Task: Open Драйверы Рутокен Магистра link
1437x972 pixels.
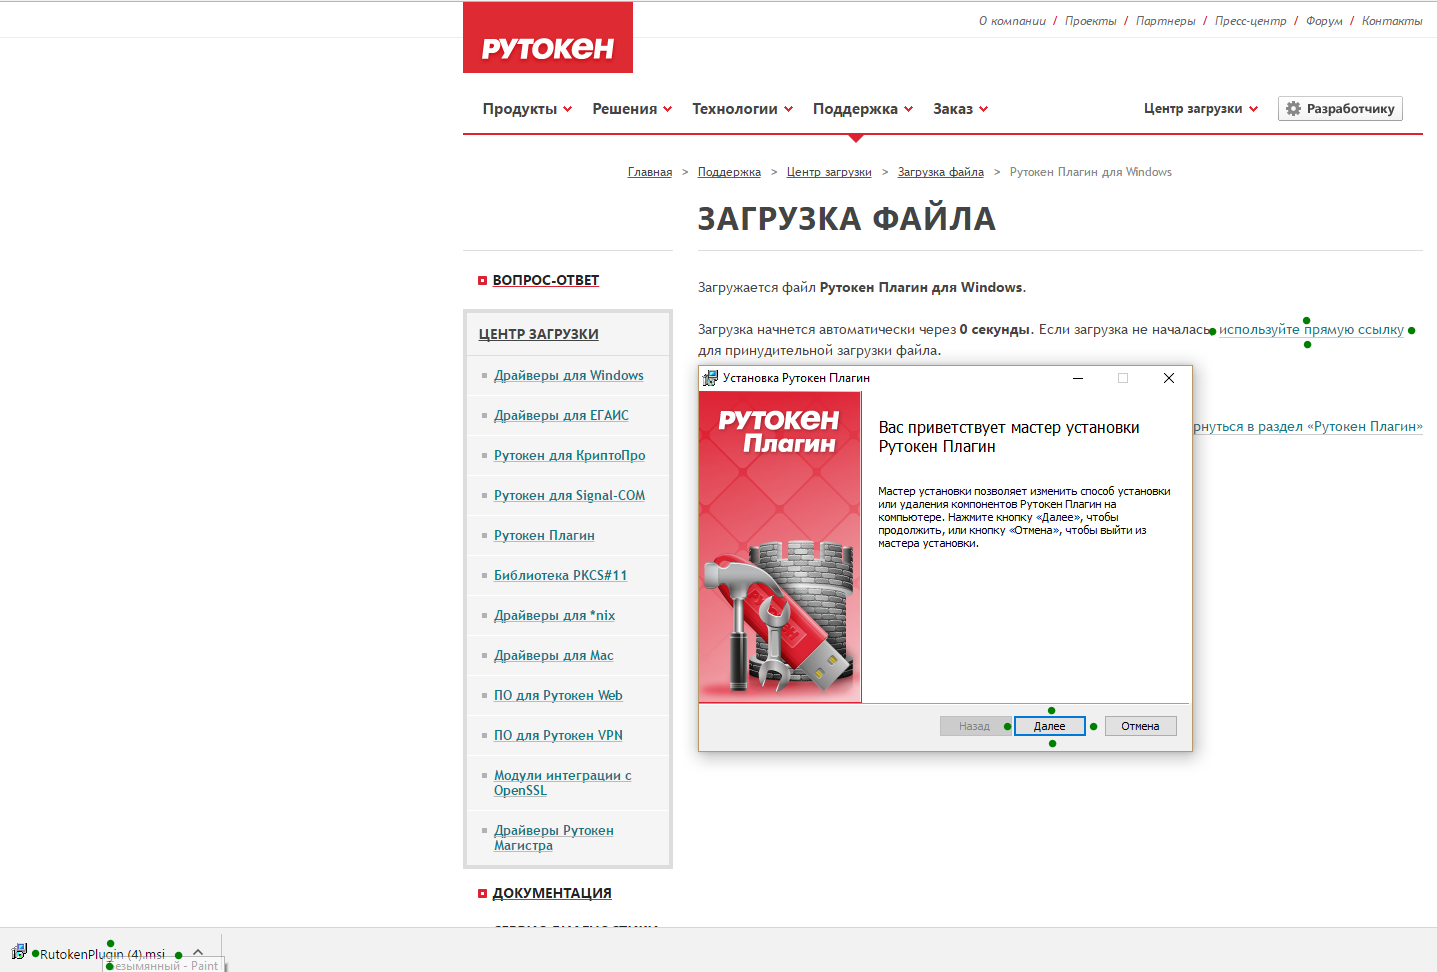Action: (554, 838)
